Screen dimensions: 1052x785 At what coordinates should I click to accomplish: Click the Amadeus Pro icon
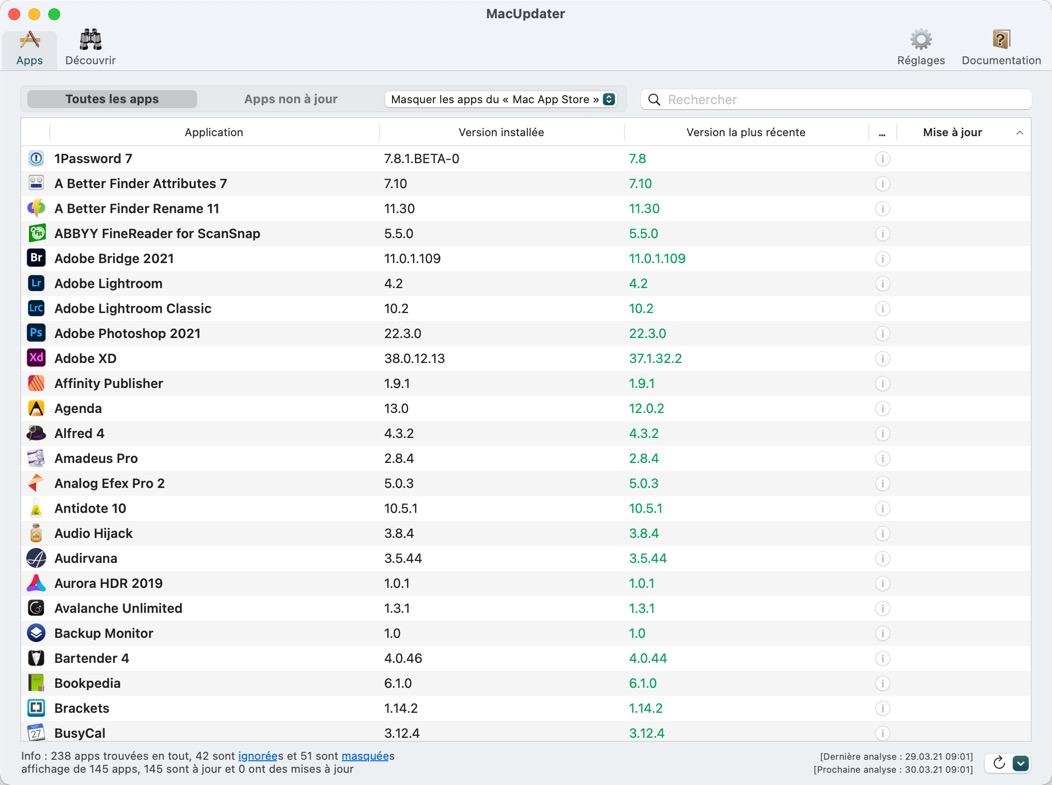click(x=36, y=458)
